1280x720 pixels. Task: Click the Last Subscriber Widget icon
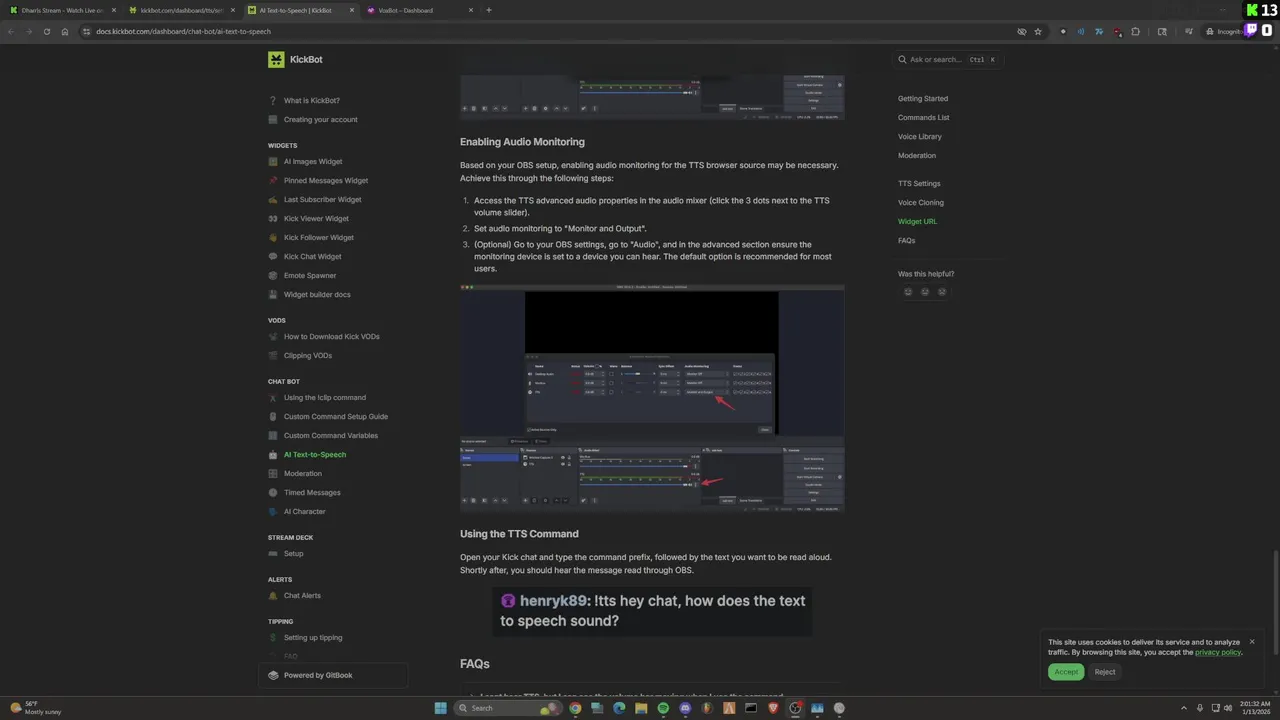[x=273, y=200]
